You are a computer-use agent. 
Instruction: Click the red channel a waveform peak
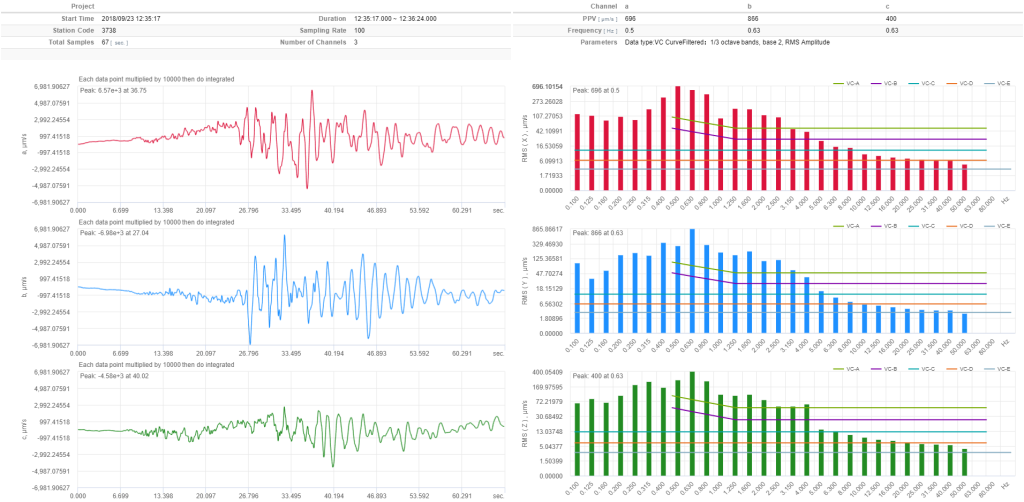[313, 94]
